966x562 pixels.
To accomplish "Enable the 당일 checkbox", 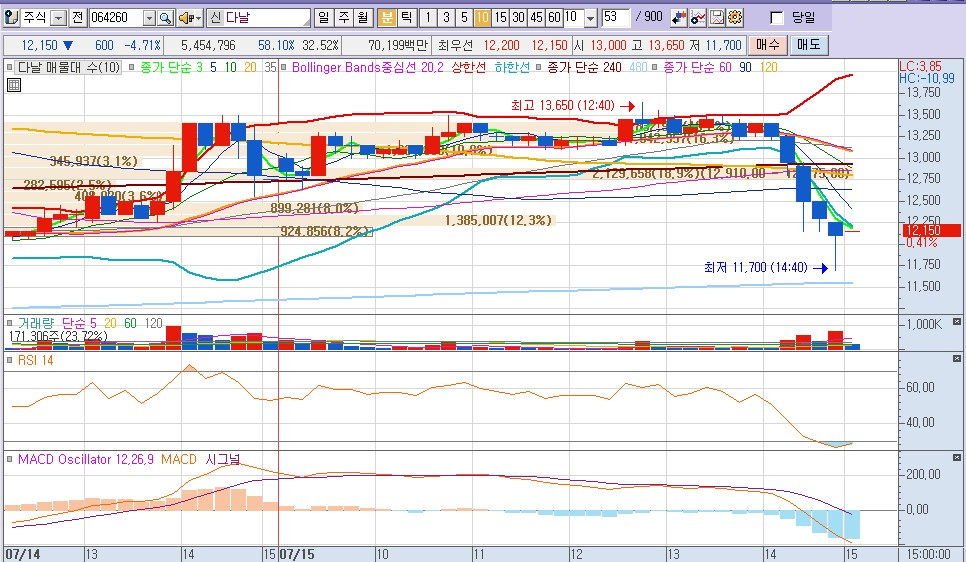I will coord(776,18).
